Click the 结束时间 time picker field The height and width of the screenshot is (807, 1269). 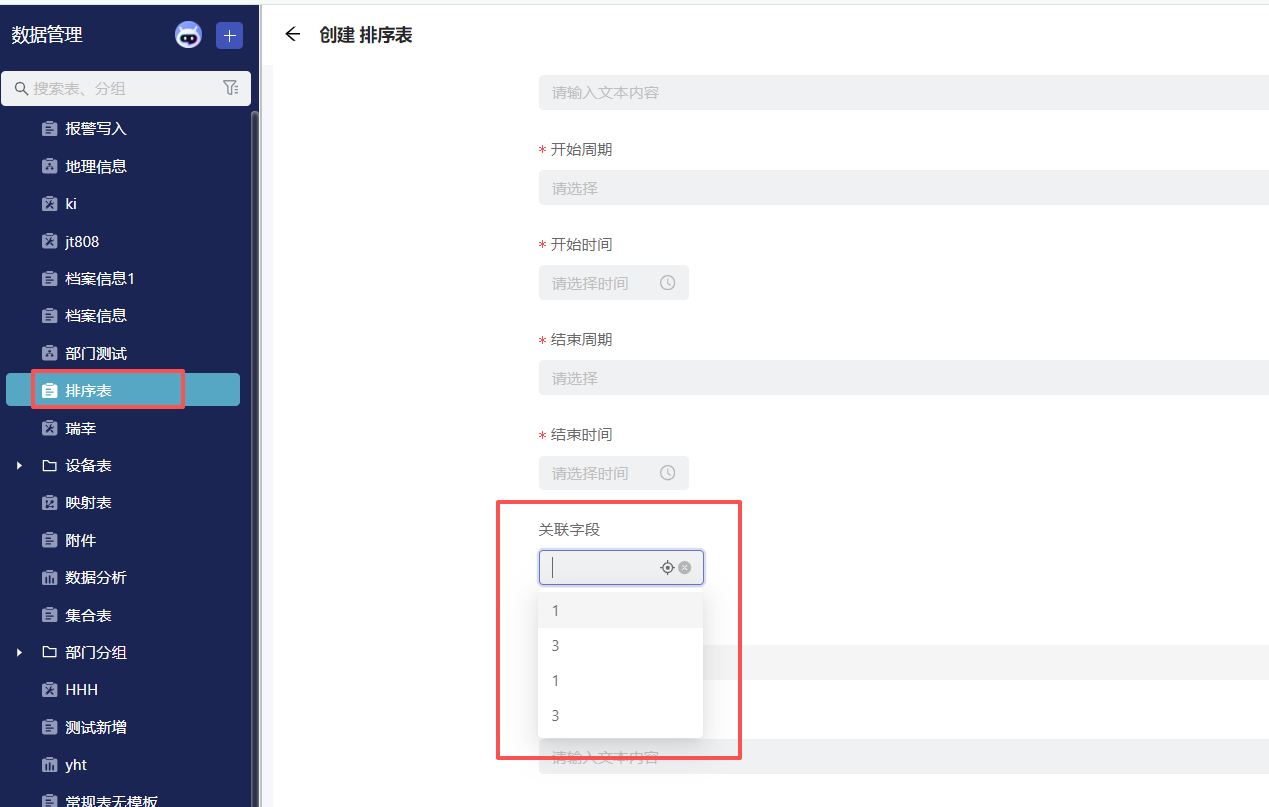(613, 473)
